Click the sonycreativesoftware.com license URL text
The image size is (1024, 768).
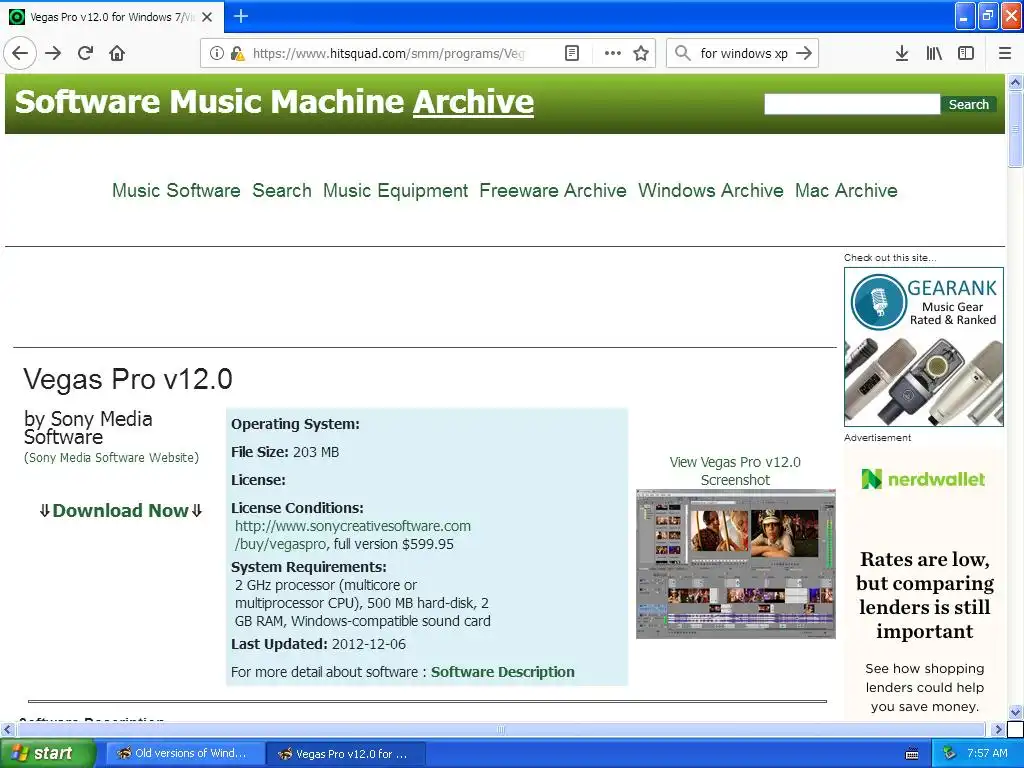(353, 535)
